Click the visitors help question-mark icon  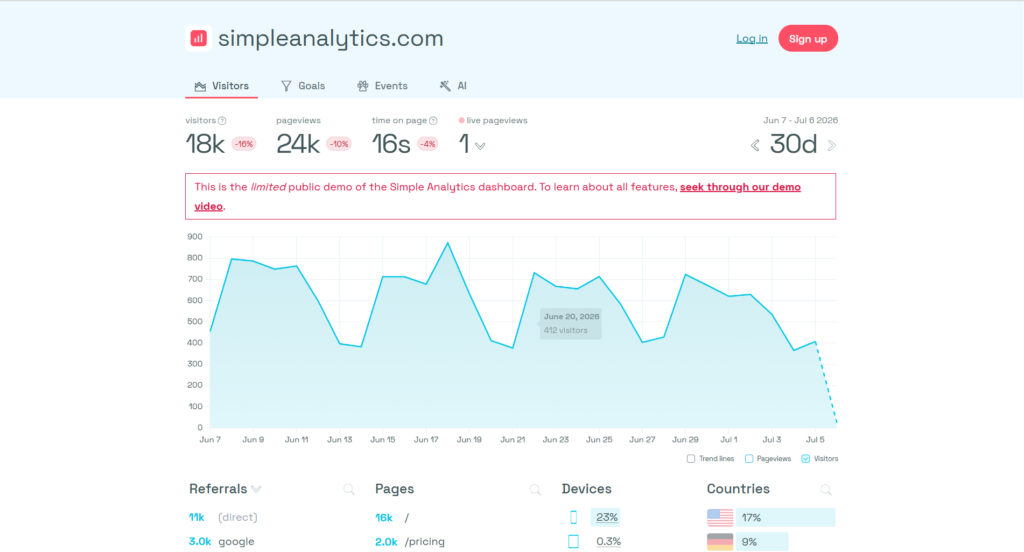point(222,121)
